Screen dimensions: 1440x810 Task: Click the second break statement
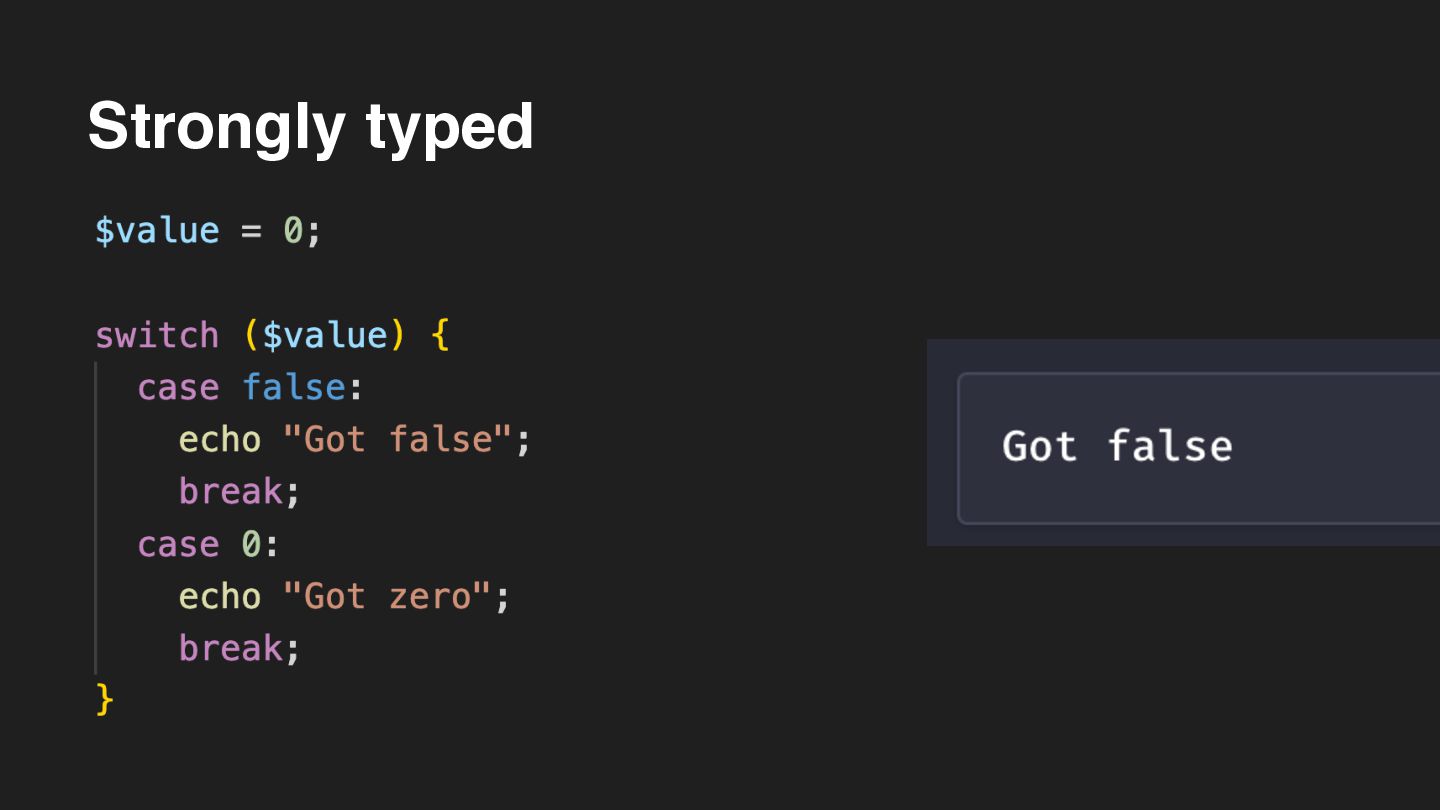pos(230,648)
